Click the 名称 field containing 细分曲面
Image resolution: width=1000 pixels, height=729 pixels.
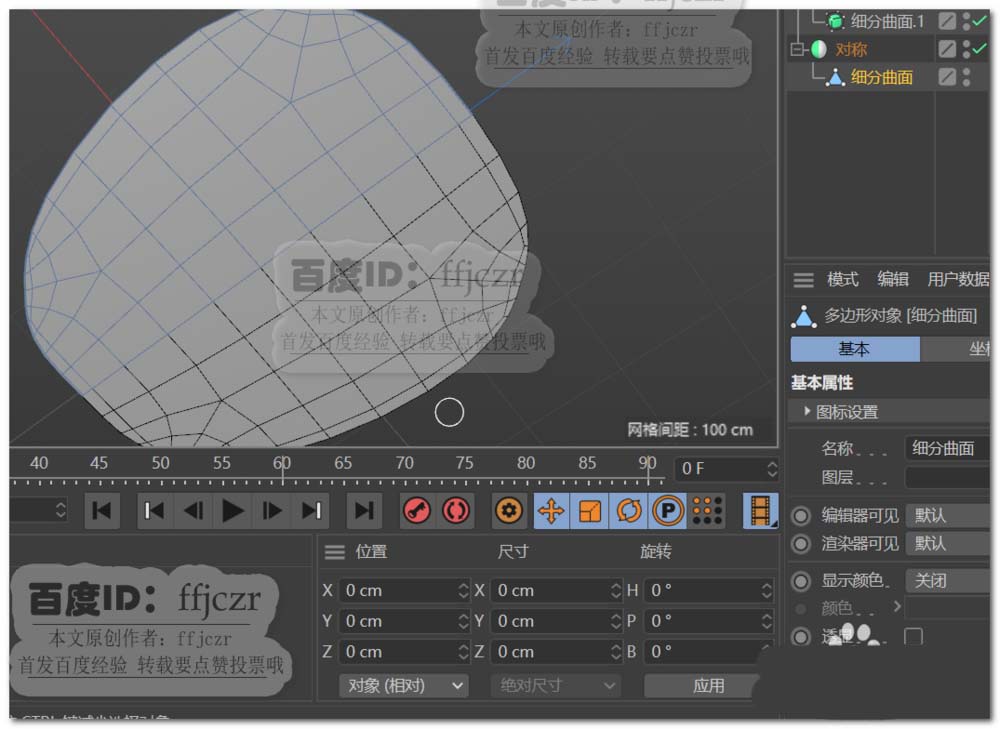(x=948, y=449)
